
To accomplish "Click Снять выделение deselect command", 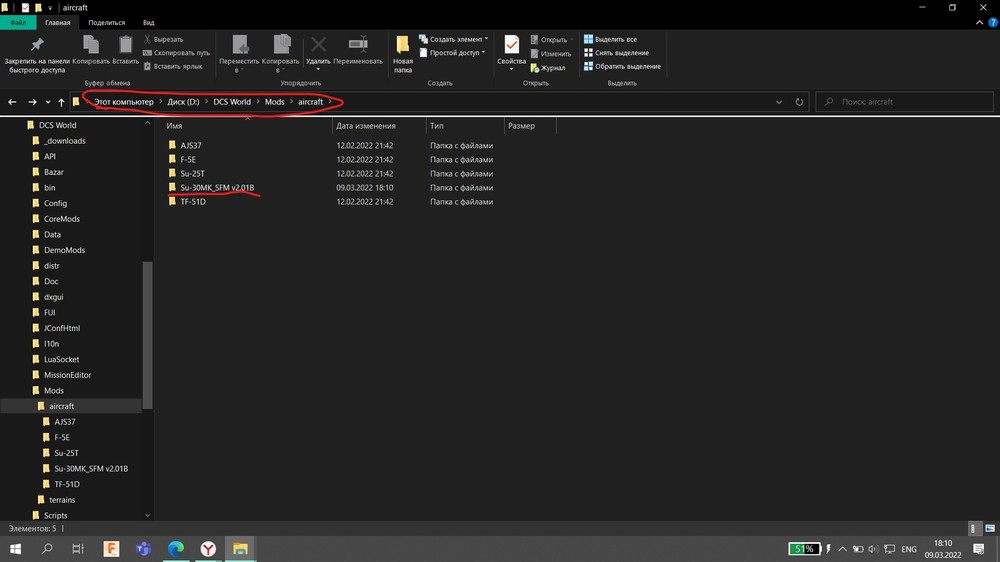I will (x=616, y=53).
